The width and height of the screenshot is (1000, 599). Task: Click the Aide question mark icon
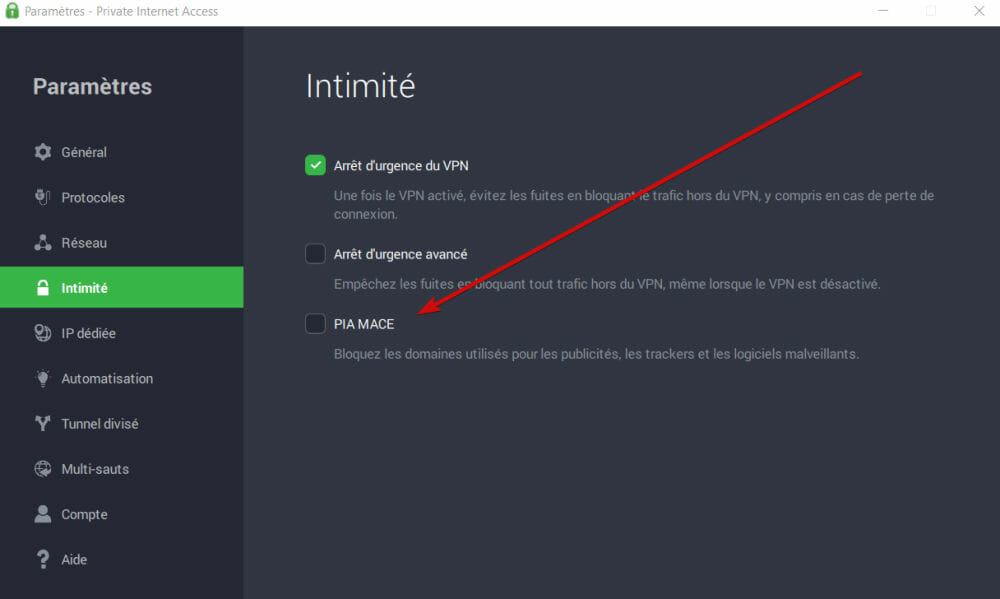click(x=43, y=559)
